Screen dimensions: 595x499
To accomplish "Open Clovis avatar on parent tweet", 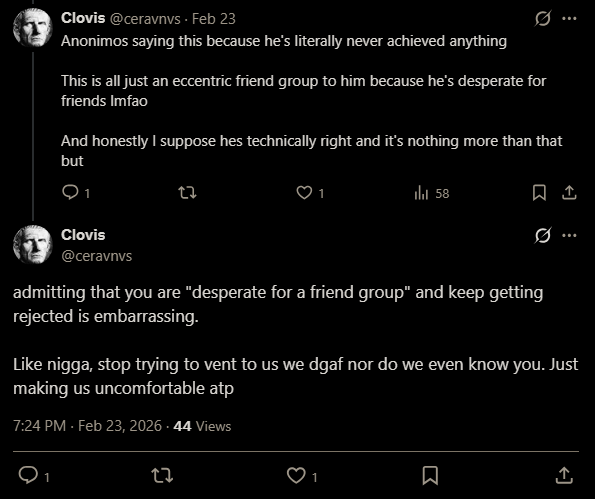I will click(x=33, y=28).
